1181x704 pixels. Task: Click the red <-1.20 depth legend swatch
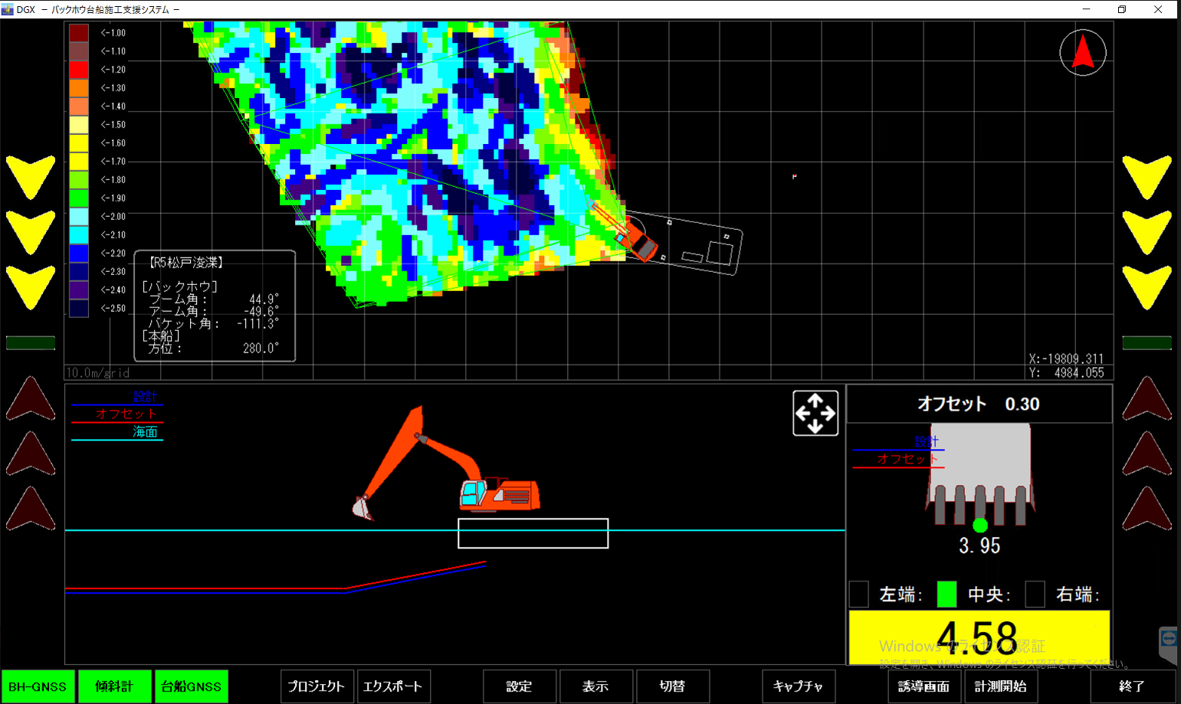tap(79, 69)
